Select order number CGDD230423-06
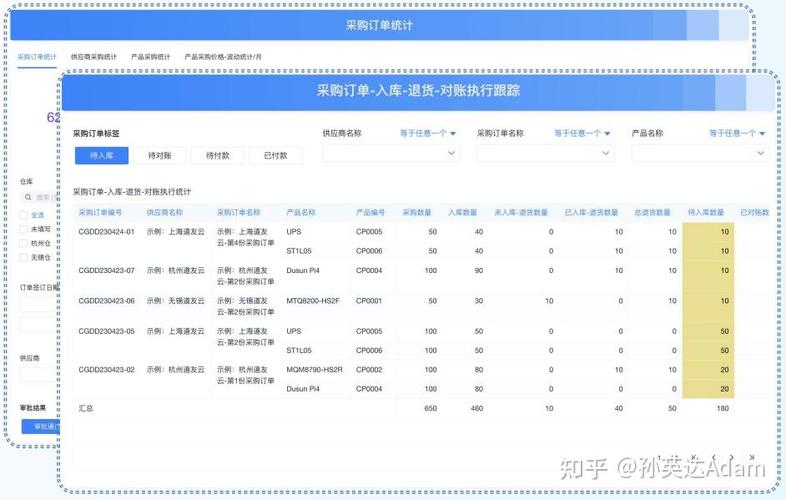Image resolution: width=786 pixels, height=500 pixels. click(x=106, y=301)
